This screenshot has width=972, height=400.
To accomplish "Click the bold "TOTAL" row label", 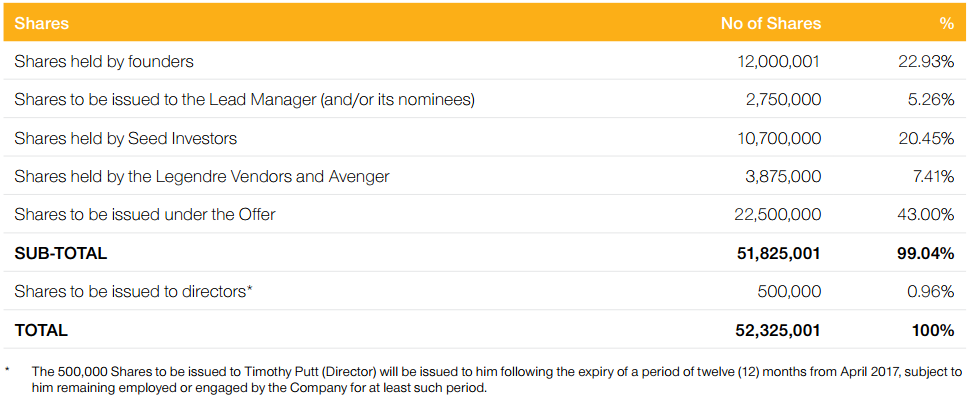I will [41, 330].
